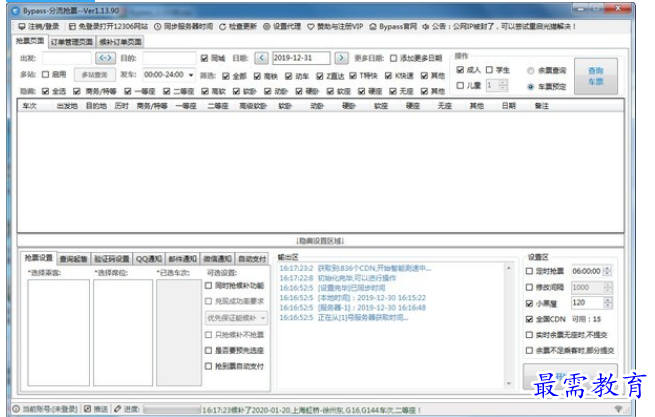Viewport: 655px width, 417px height.
Task: Open 优先保证能候补 dropdown
Action: 236,318
